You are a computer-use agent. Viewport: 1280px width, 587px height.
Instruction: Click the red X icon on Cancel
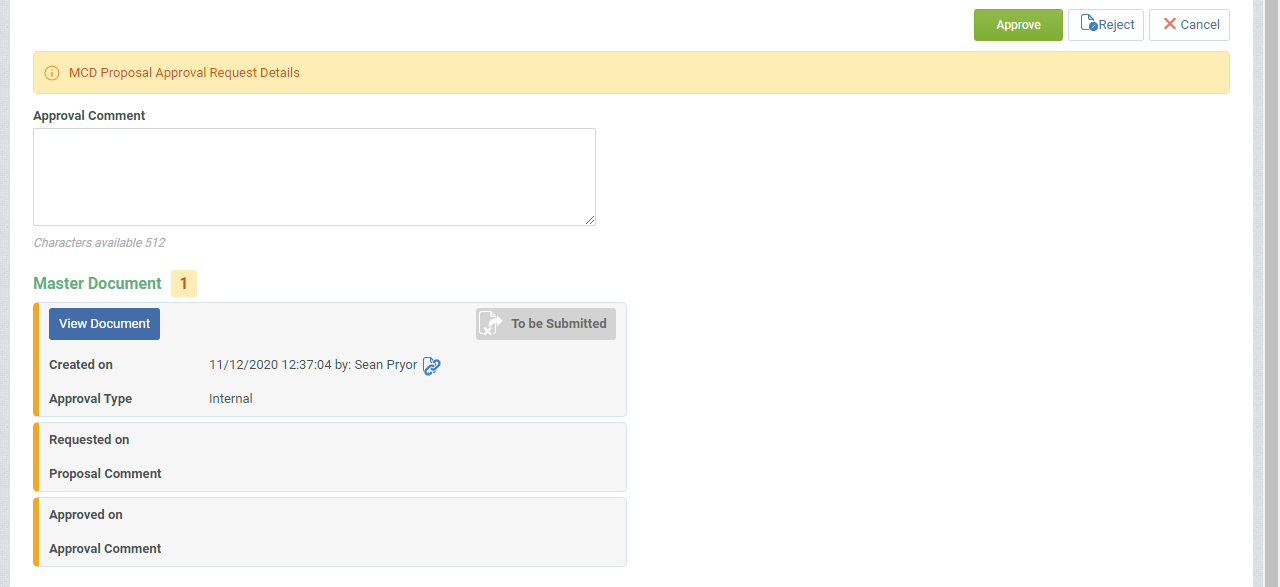pyautogui.click(x=1169, y=24)
